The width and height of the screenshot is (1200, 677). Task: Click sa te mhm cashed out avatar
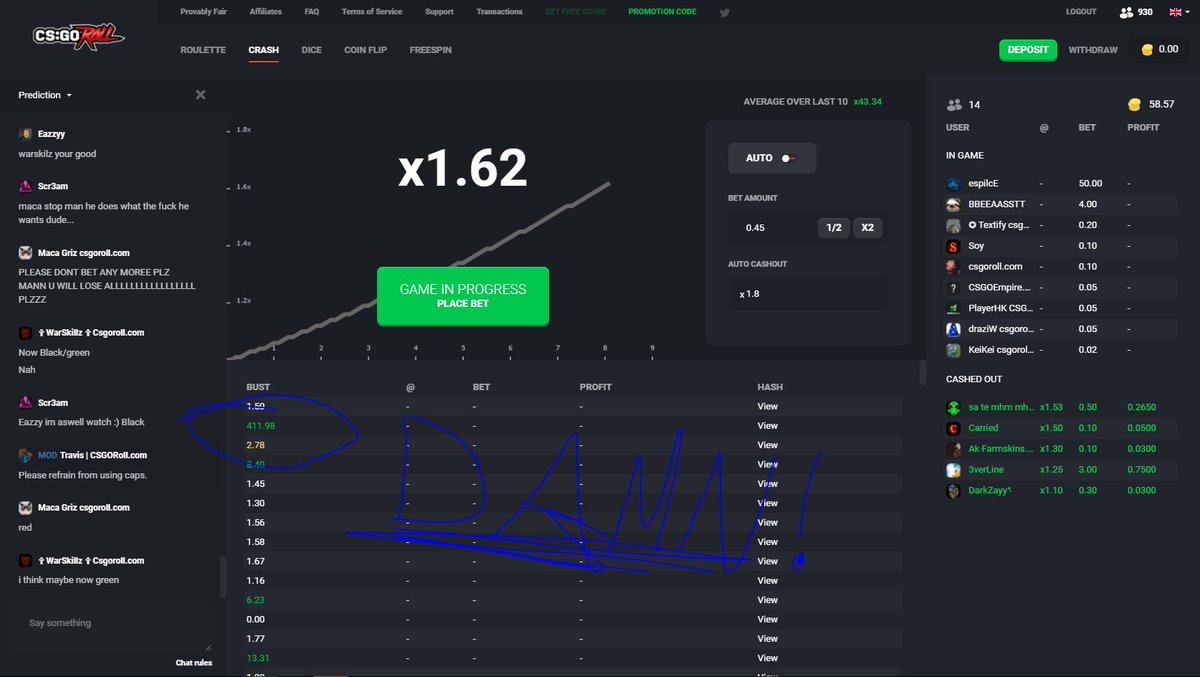click(953, 407)
